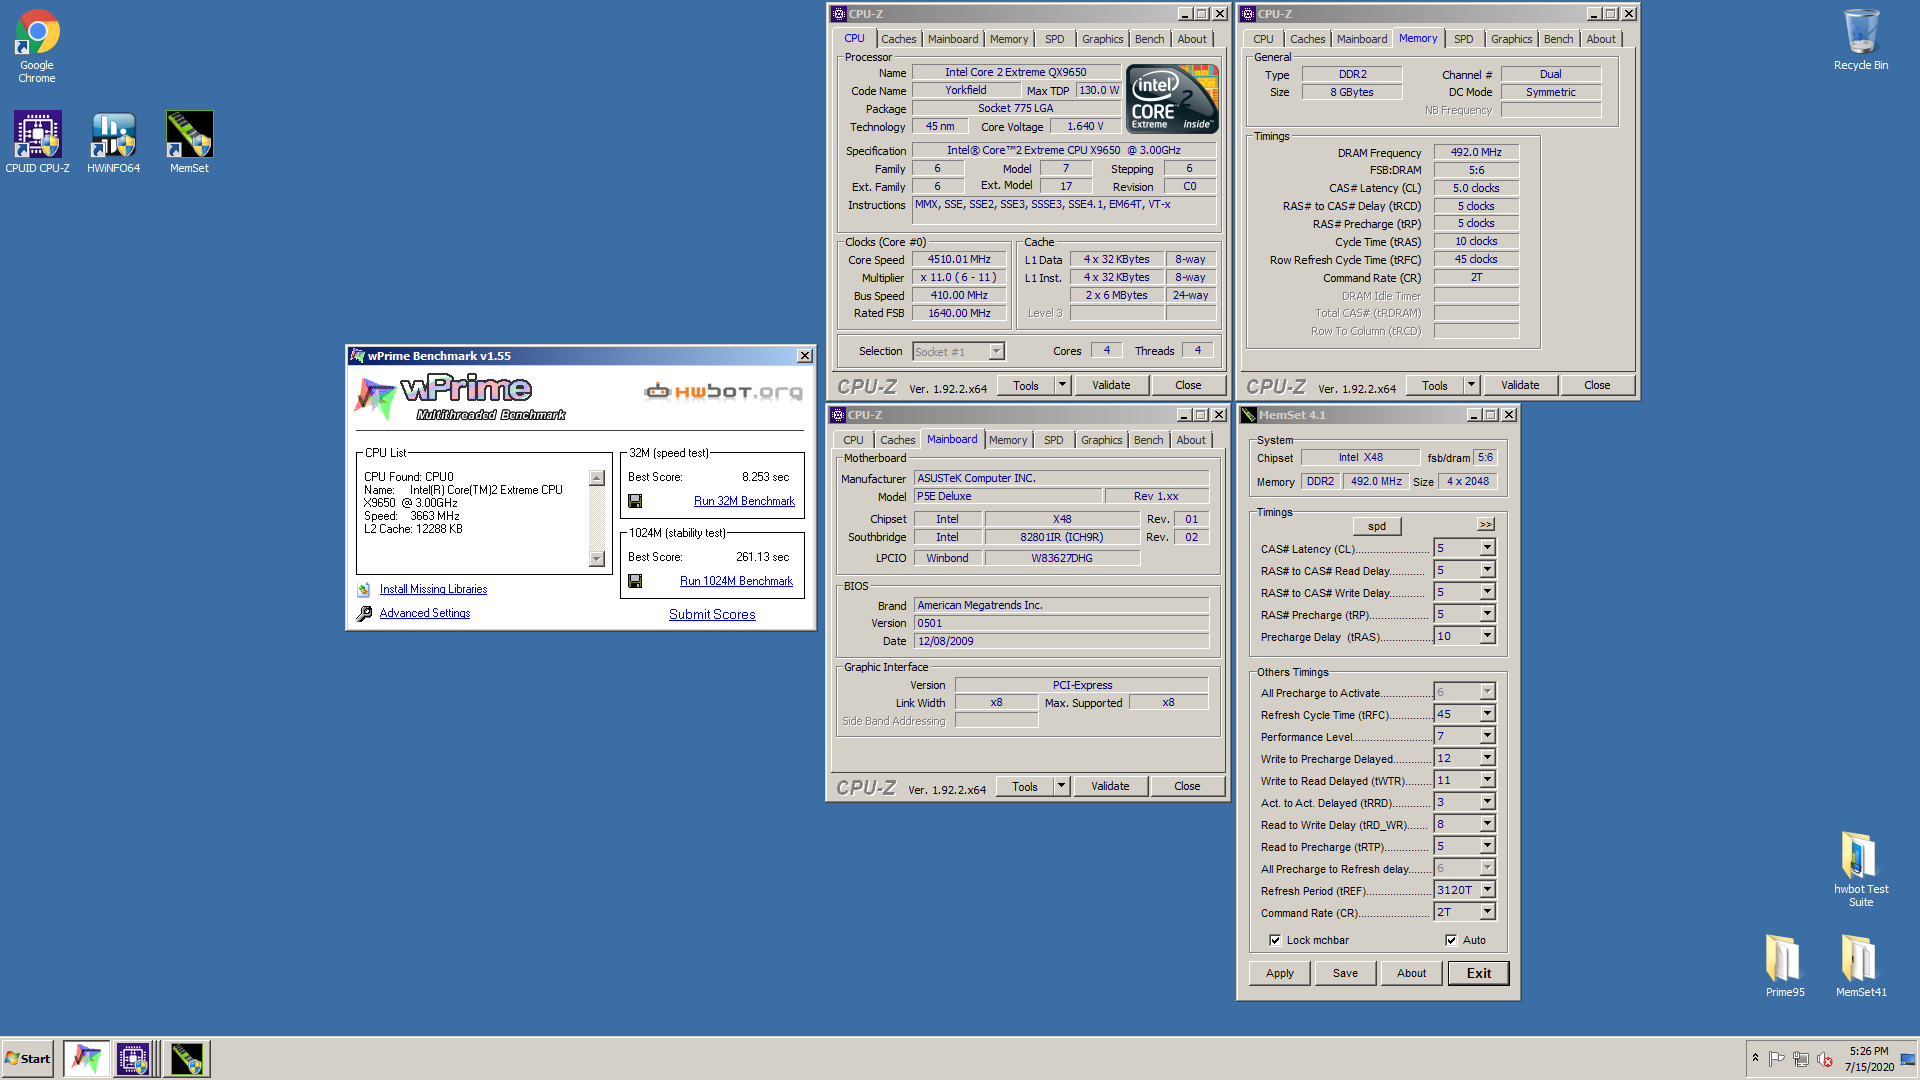Open Tools dropdown arrow in CPU-Z Memory window

click(1471, 385)
